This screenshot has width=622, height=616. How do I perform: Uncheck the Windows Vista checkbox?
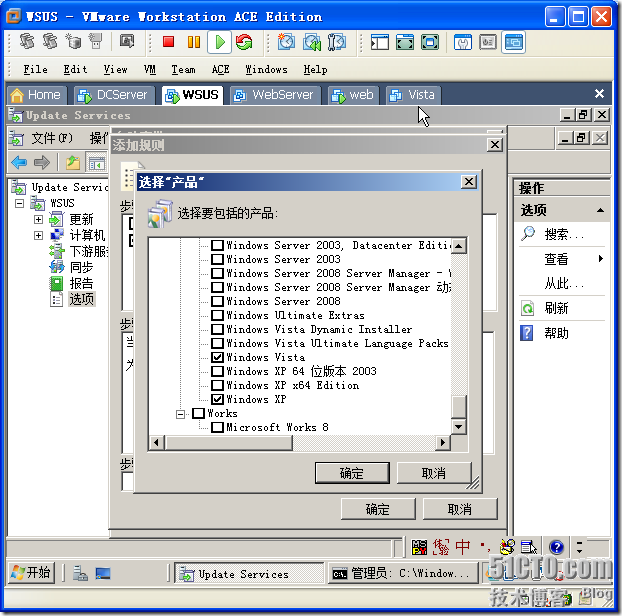pos(217,357)
